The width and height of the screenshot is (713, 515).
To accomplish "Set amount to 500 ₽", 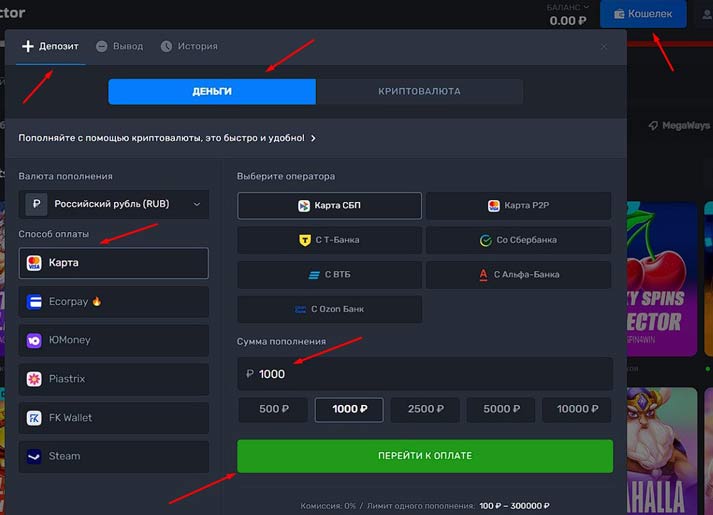I will [273, 409].
